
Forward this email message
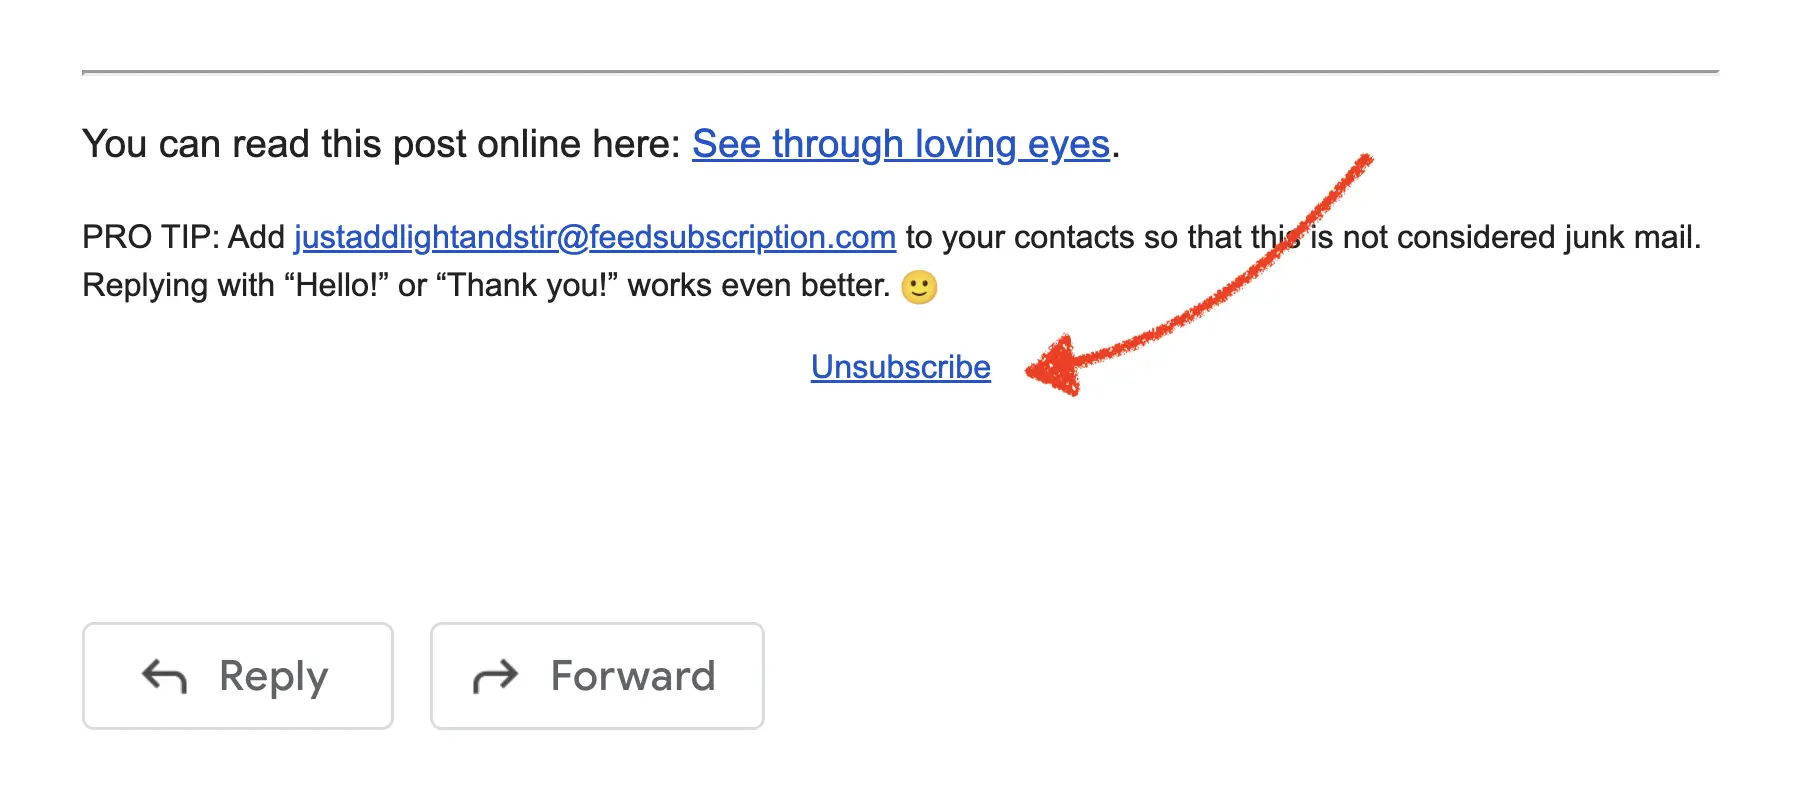click(x=597, y=676)
